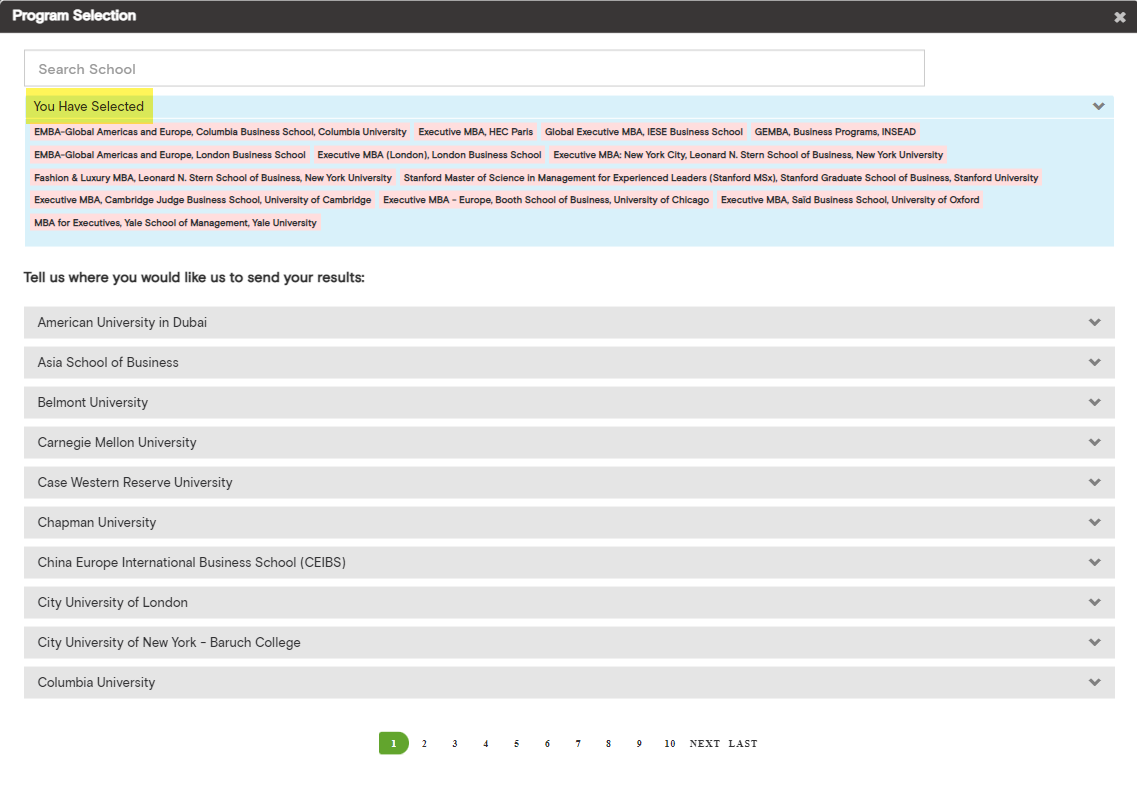Image resolution: width=1137 pixels, height=793 pixels.
Task: Expand Belmont University chevron
Action: tap(1094, 402)
